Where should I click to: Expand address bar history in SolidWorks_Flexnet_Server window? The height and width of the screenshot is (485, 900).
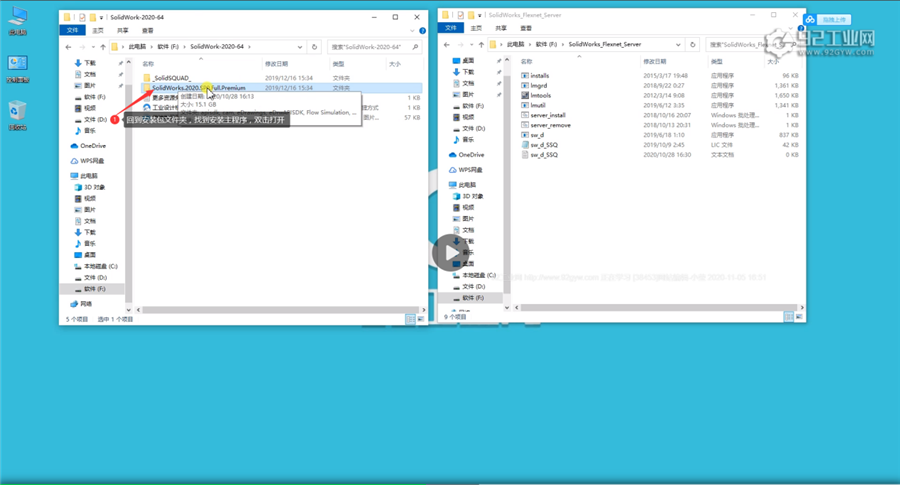[678, 44]
